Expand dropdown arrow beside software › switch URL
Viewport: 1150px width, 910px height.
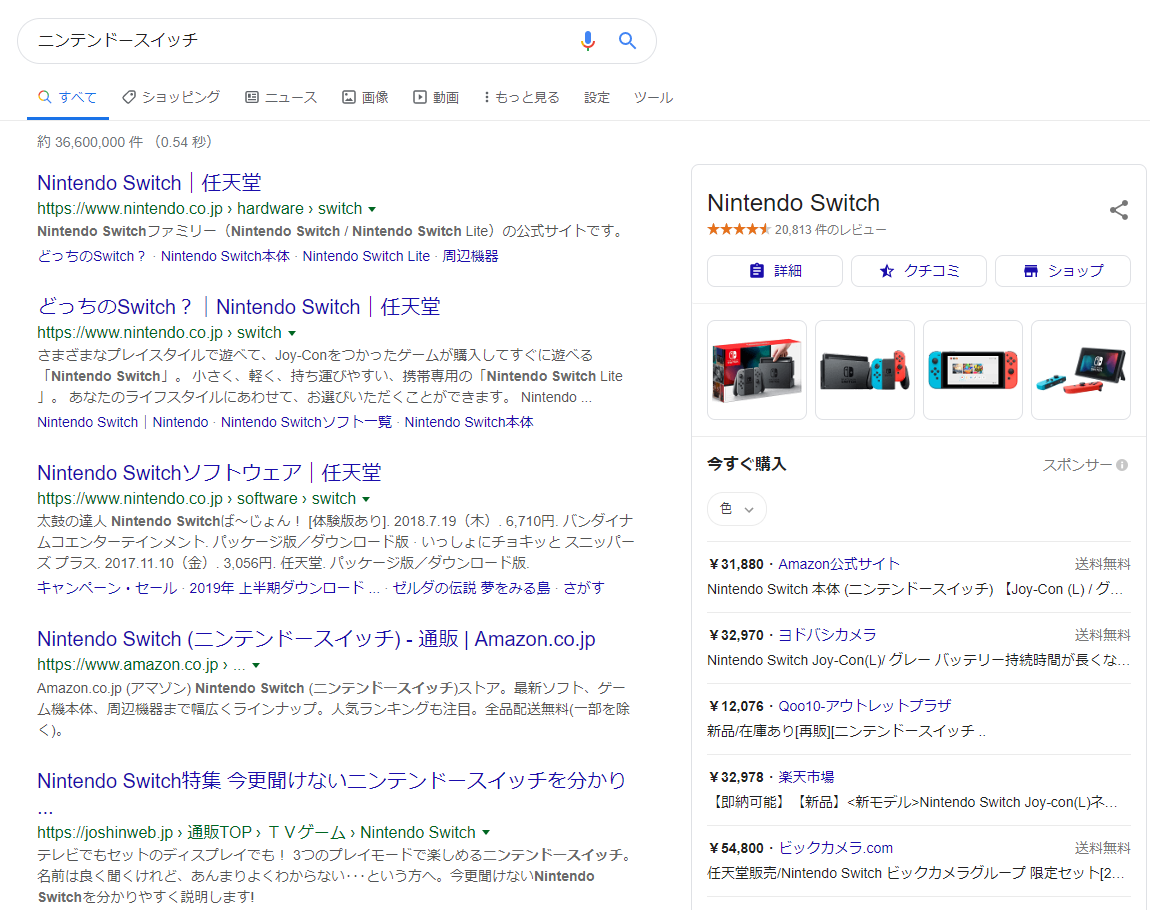click(366, 499)
